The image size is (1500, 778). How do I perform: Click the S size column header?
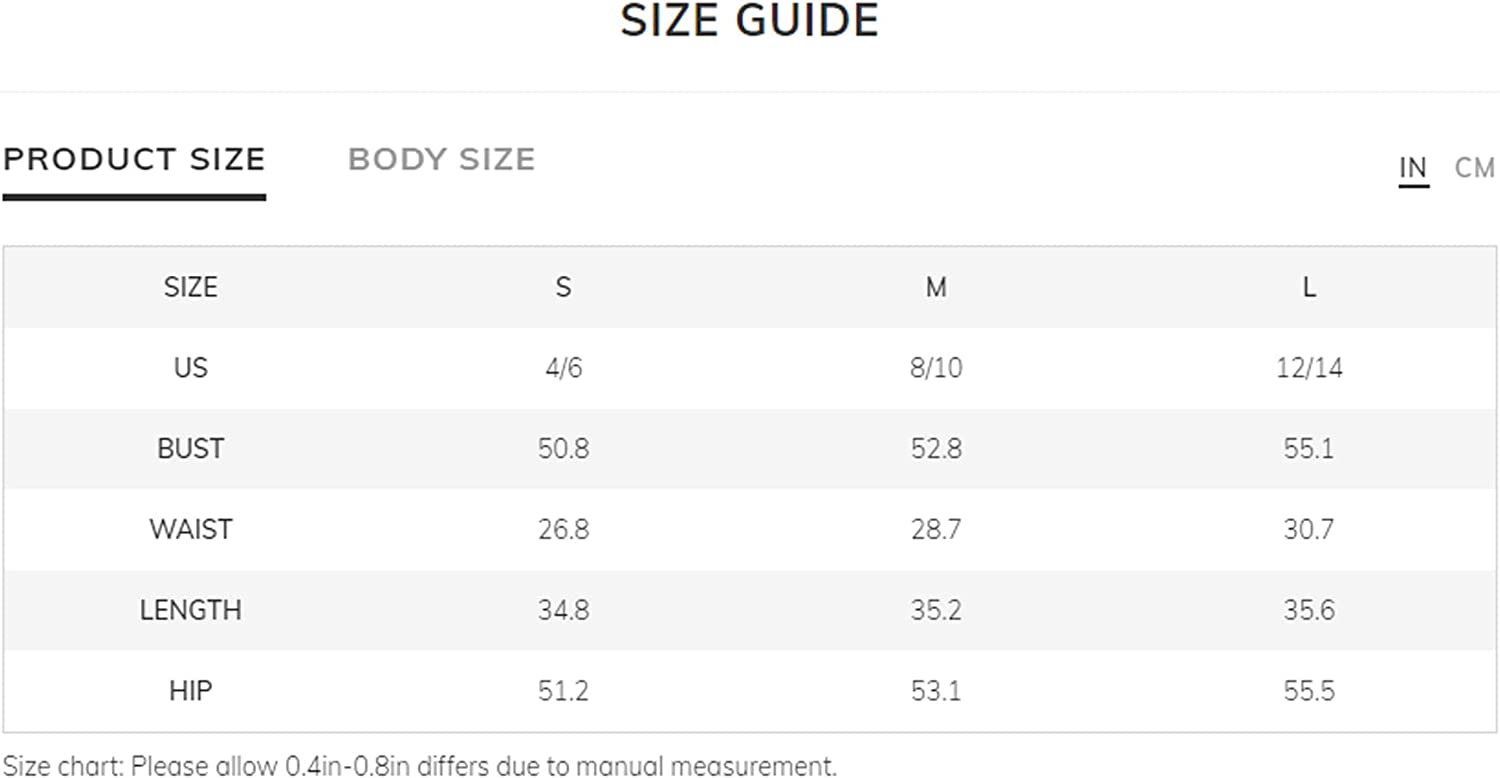click(563, 288)
